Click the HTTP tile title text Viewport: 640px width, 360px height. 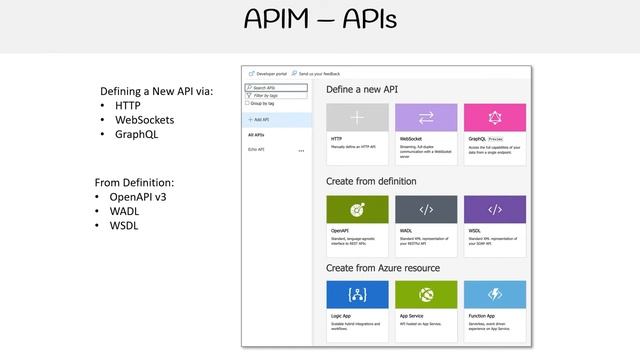[x=336, y=139]
